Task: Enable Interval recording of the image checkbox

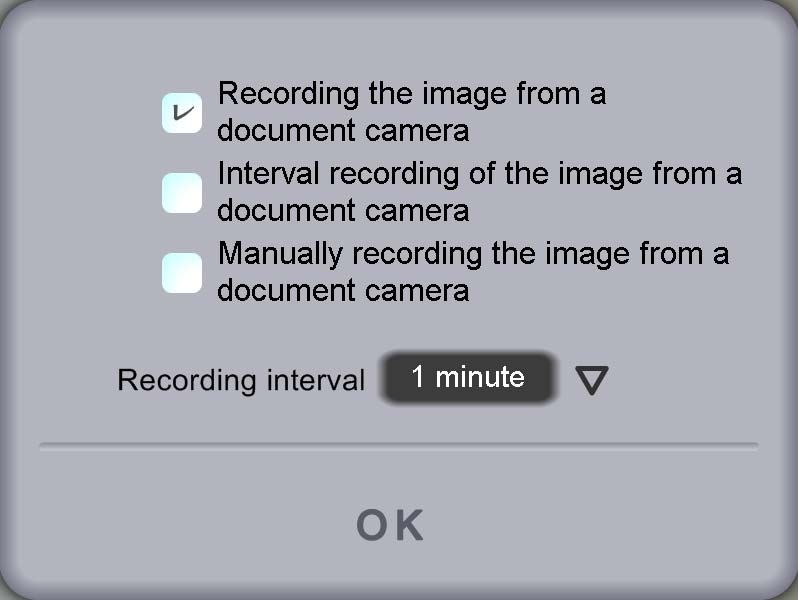Action: (182, 193)
